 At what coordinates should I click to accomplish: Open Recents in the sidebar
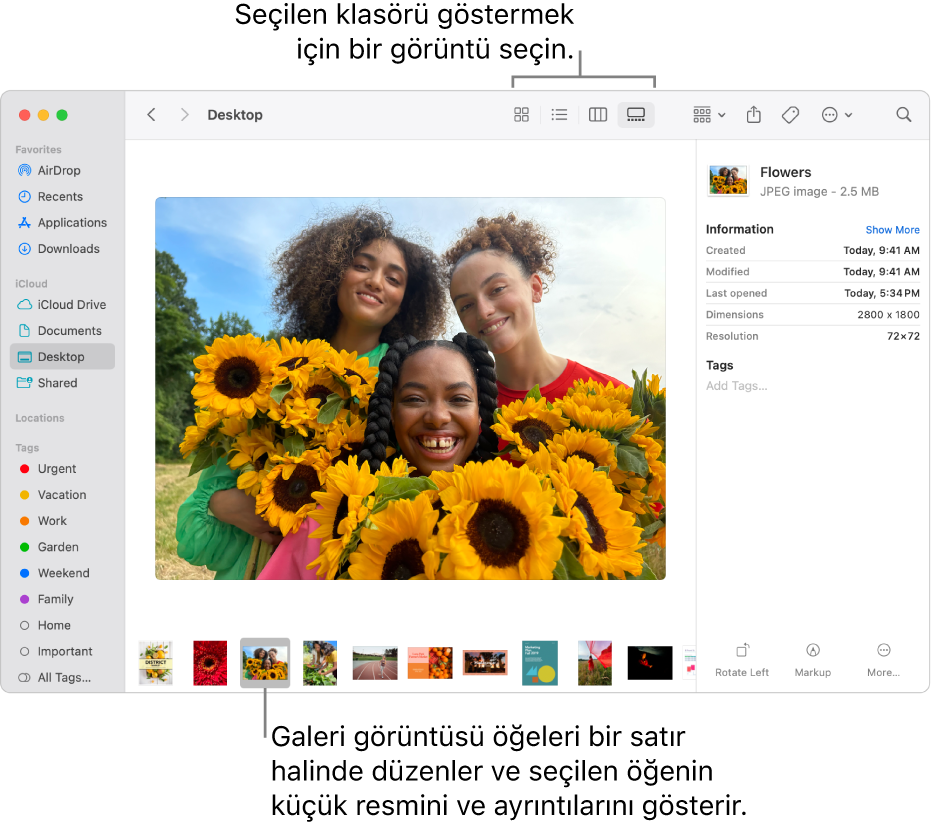click(x=62, y=197)
